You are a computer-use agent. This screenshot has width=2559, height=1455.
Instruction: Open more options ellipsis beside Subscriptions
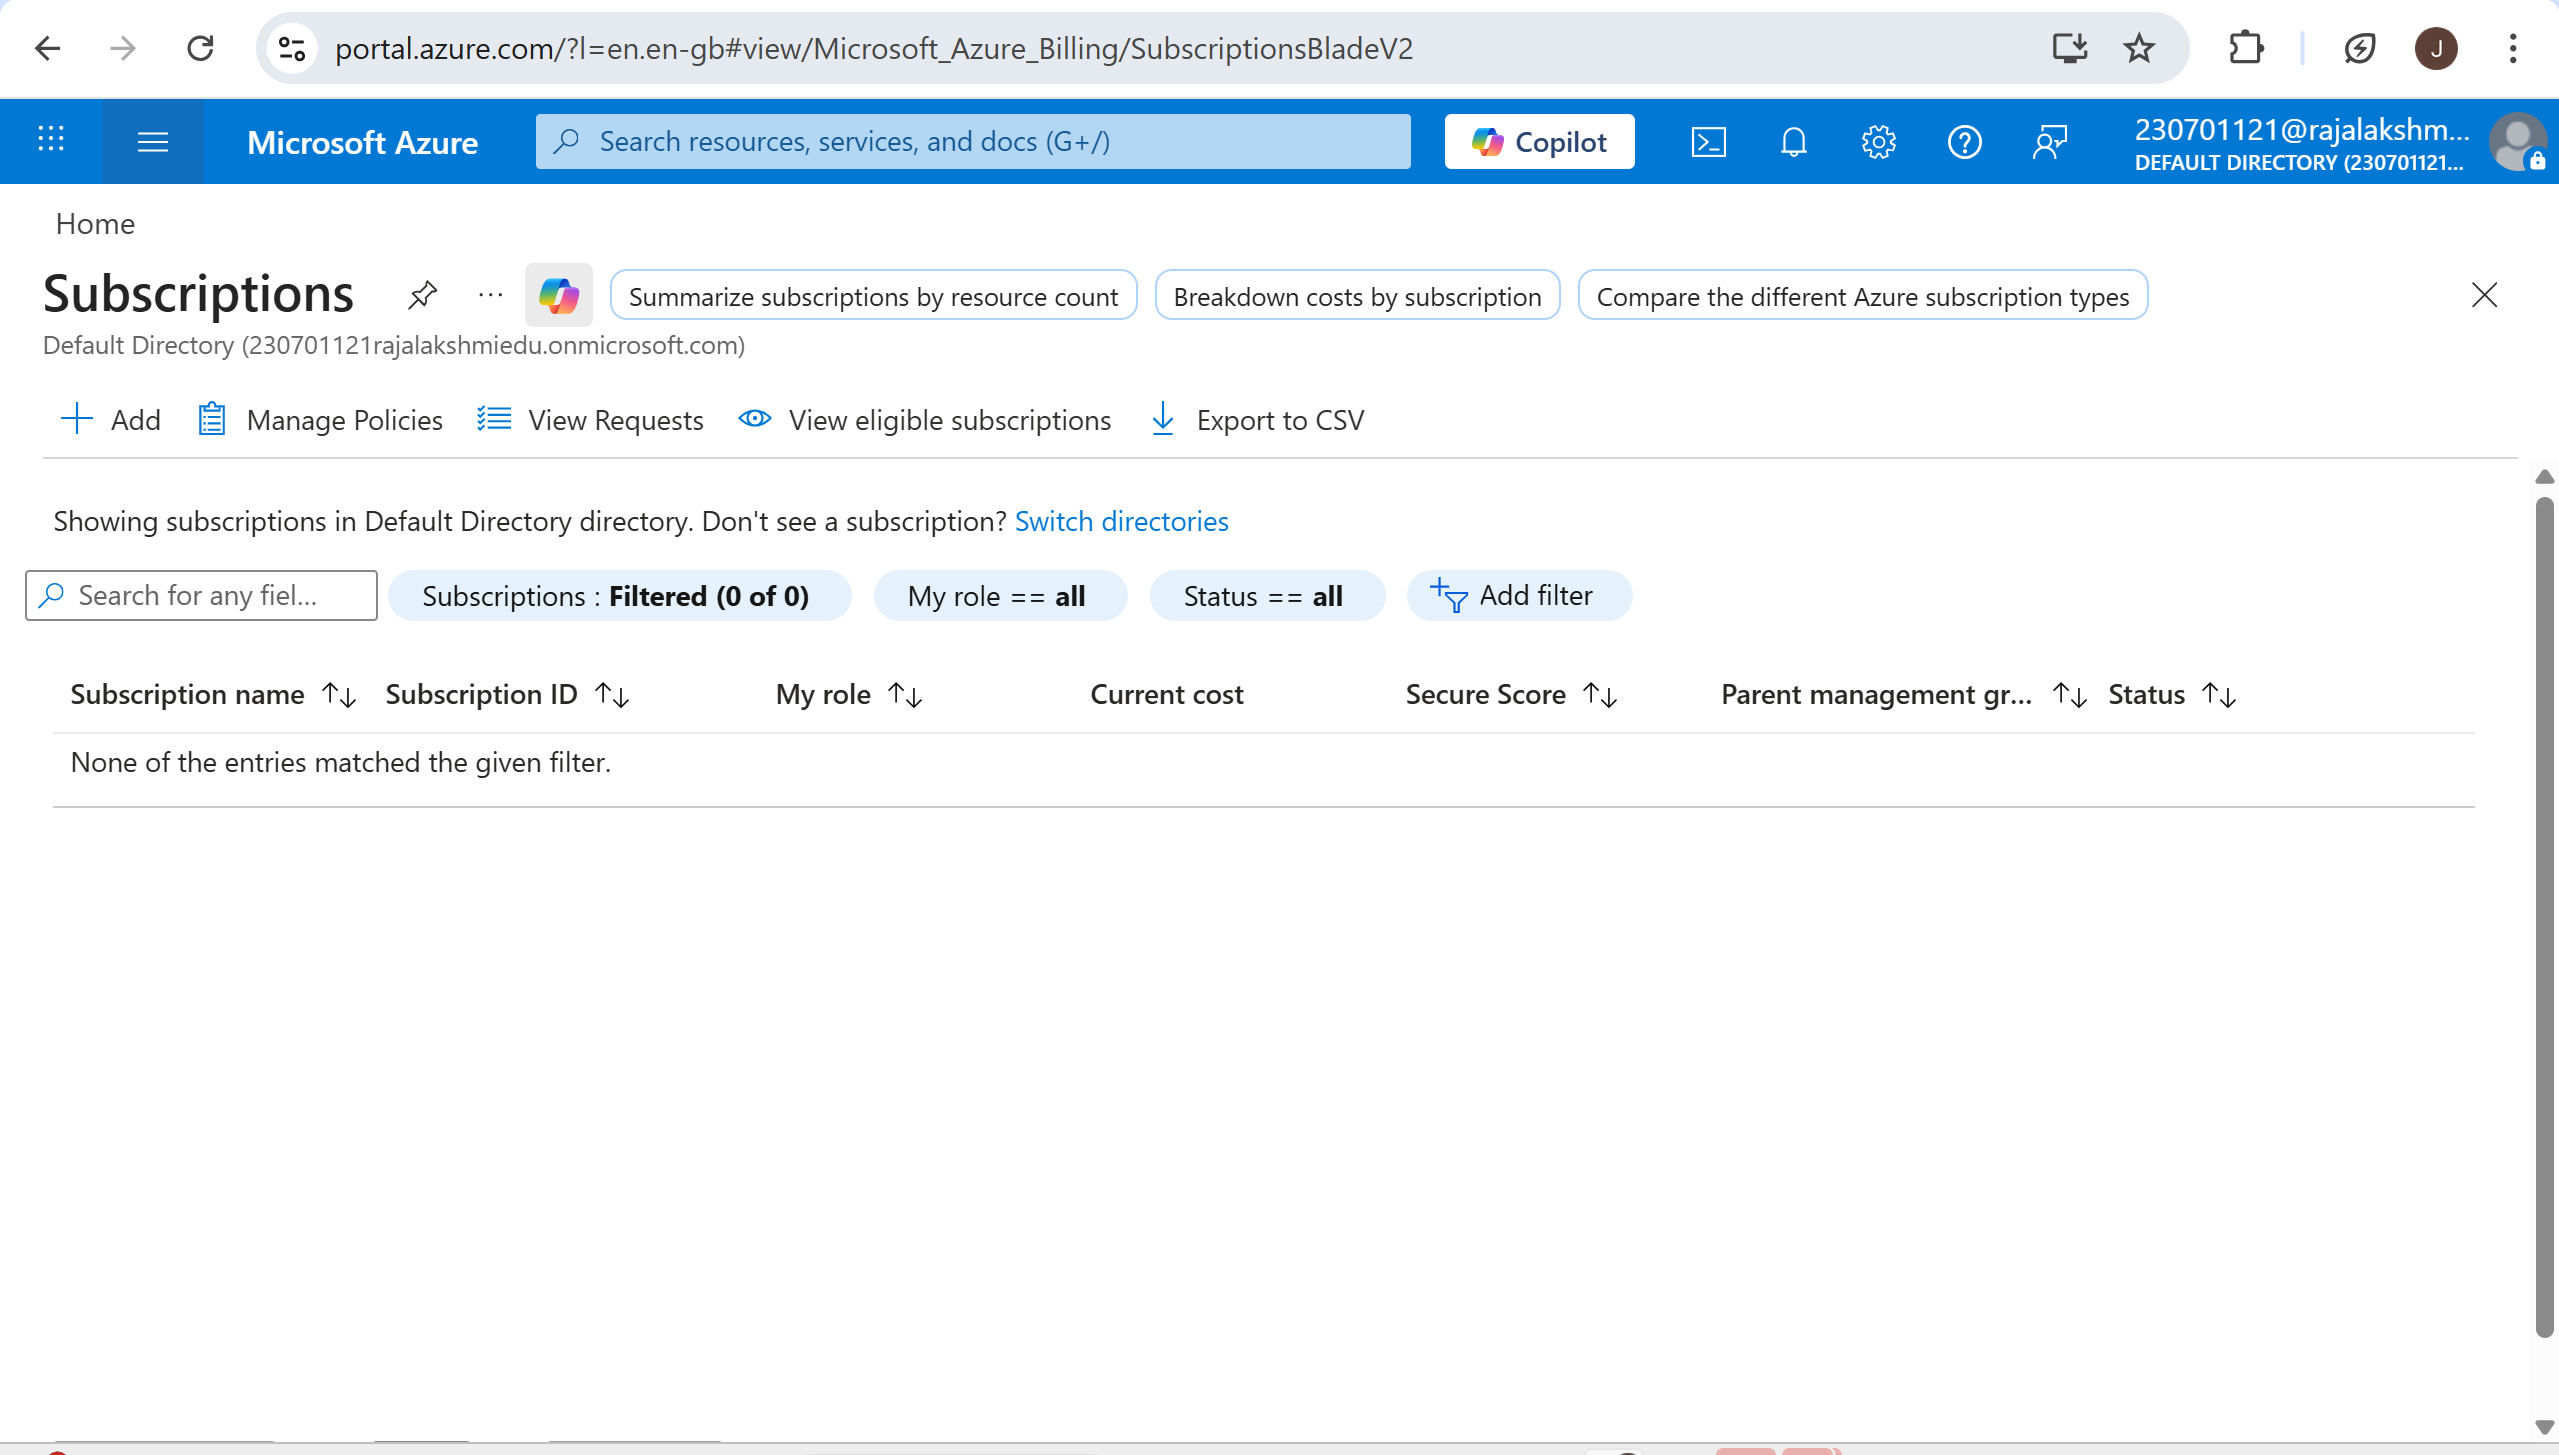[490, 295]
